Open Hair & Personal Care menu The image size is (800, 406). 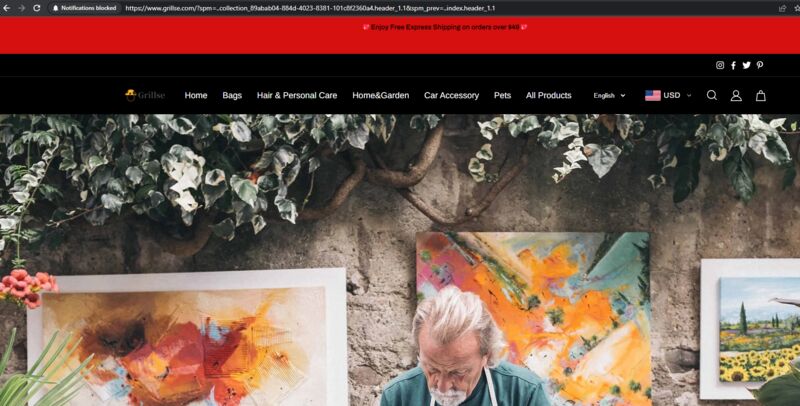297,95
